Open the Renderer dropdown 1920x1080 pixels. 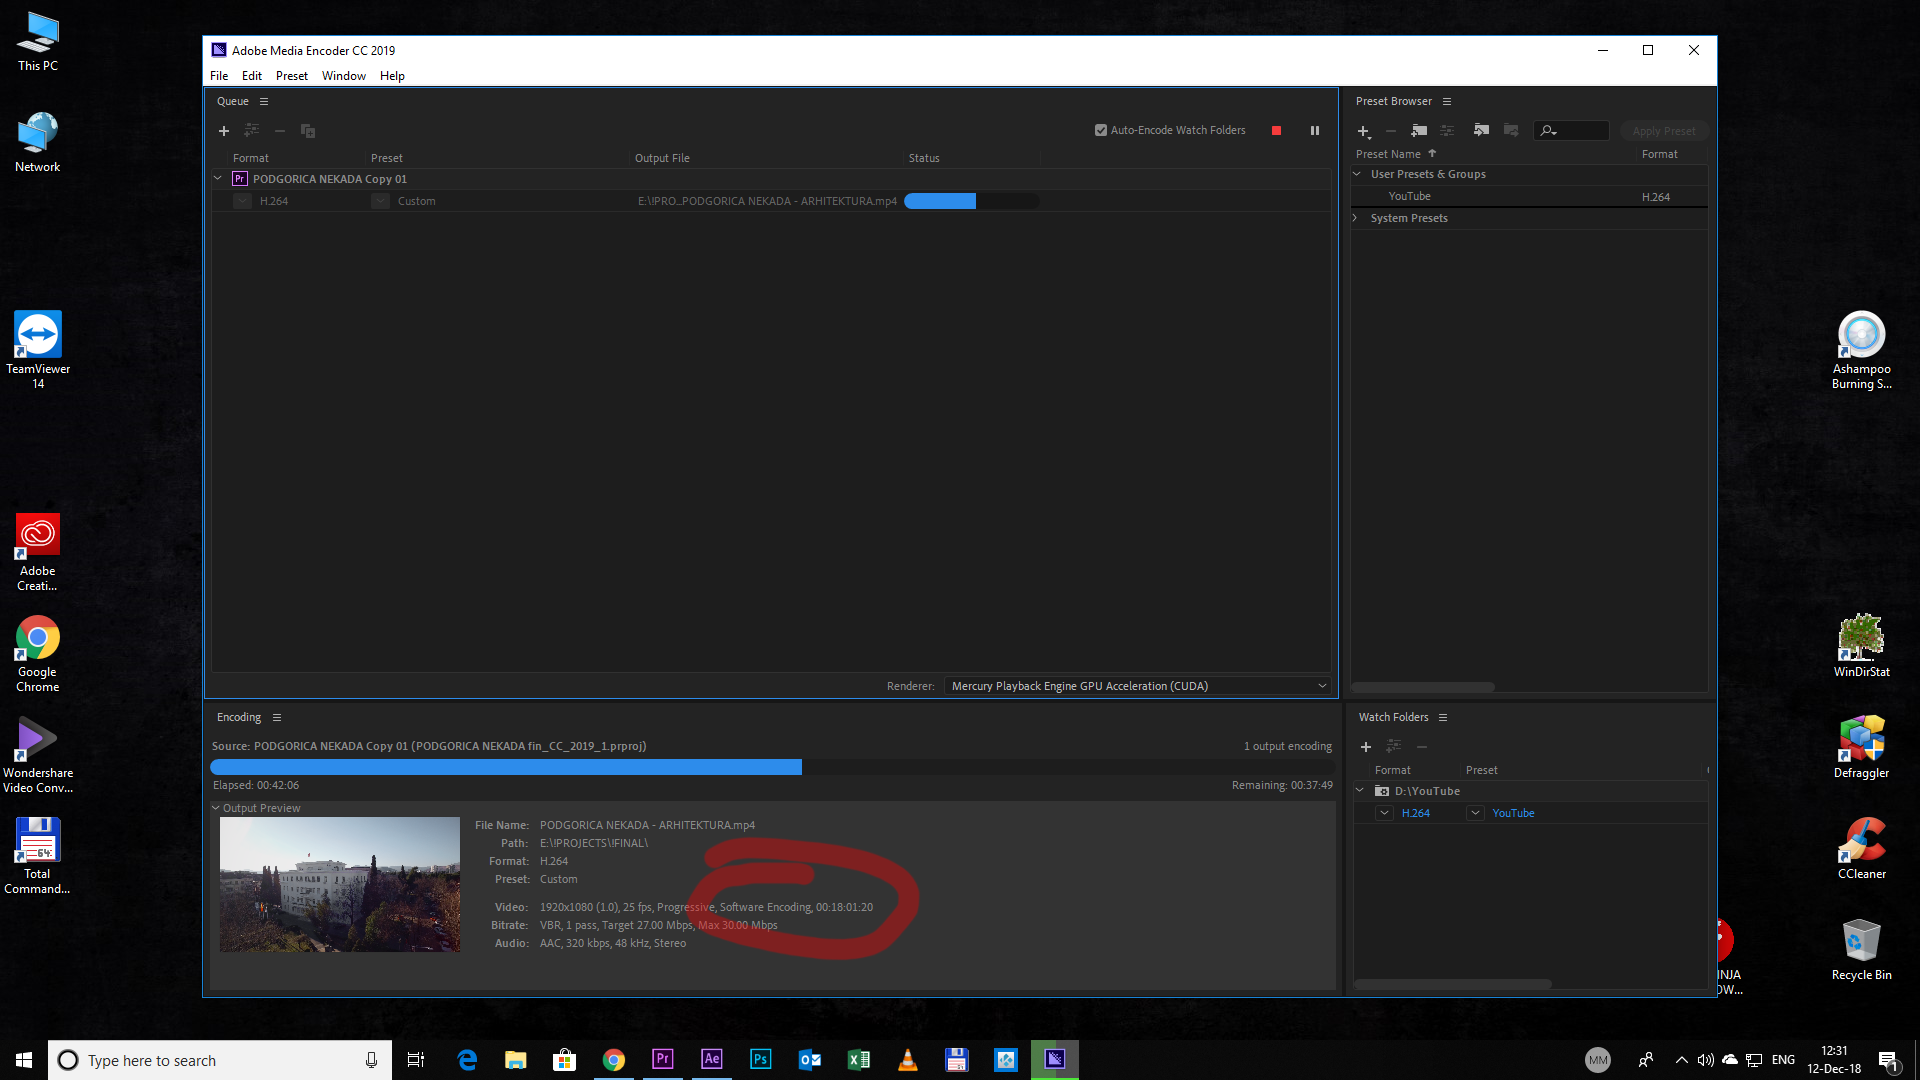1139,686
